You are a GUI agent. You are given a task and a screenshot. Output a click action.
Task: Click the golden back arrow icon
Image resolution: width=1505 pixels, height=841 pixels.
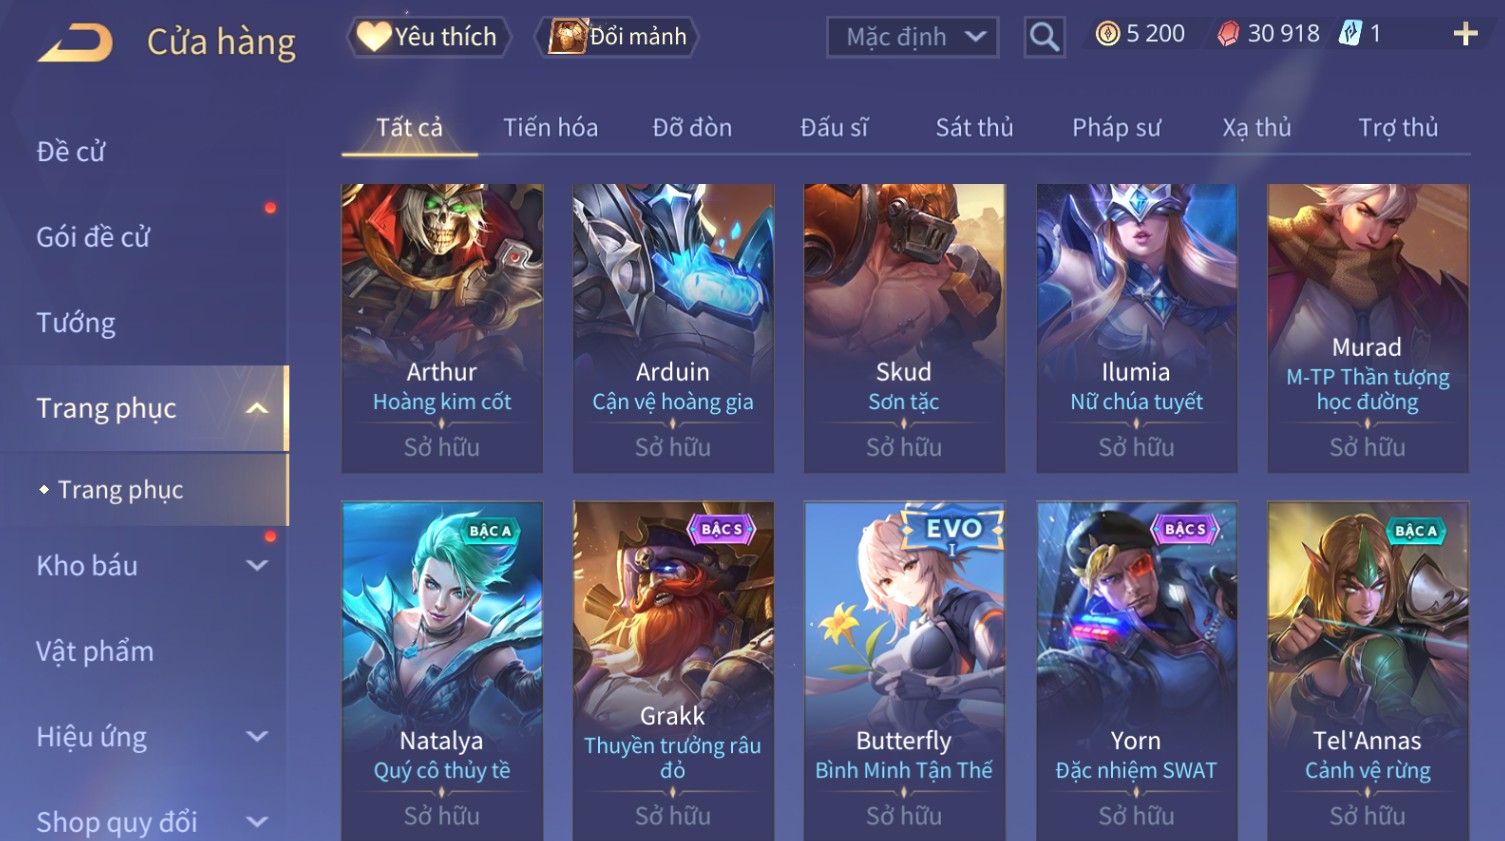tap(76, 43)
